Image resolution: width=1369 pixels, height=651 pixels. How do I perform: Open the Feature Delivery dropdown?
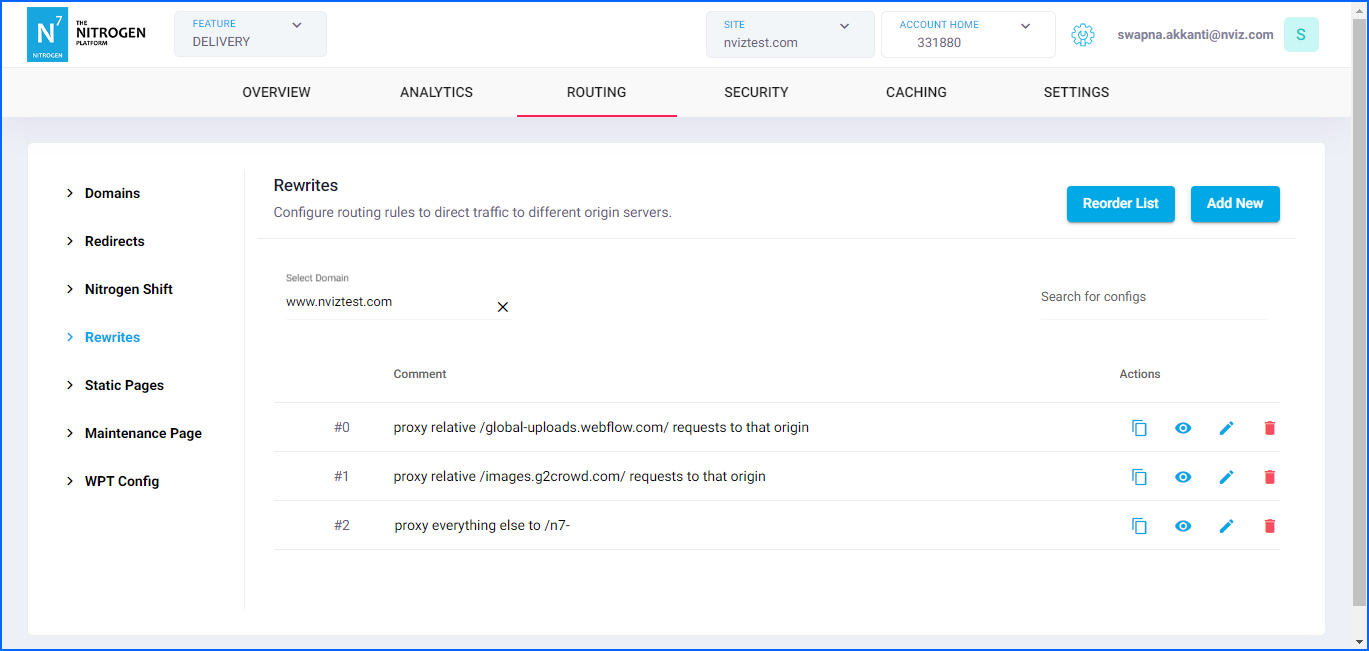coord(250,34)
